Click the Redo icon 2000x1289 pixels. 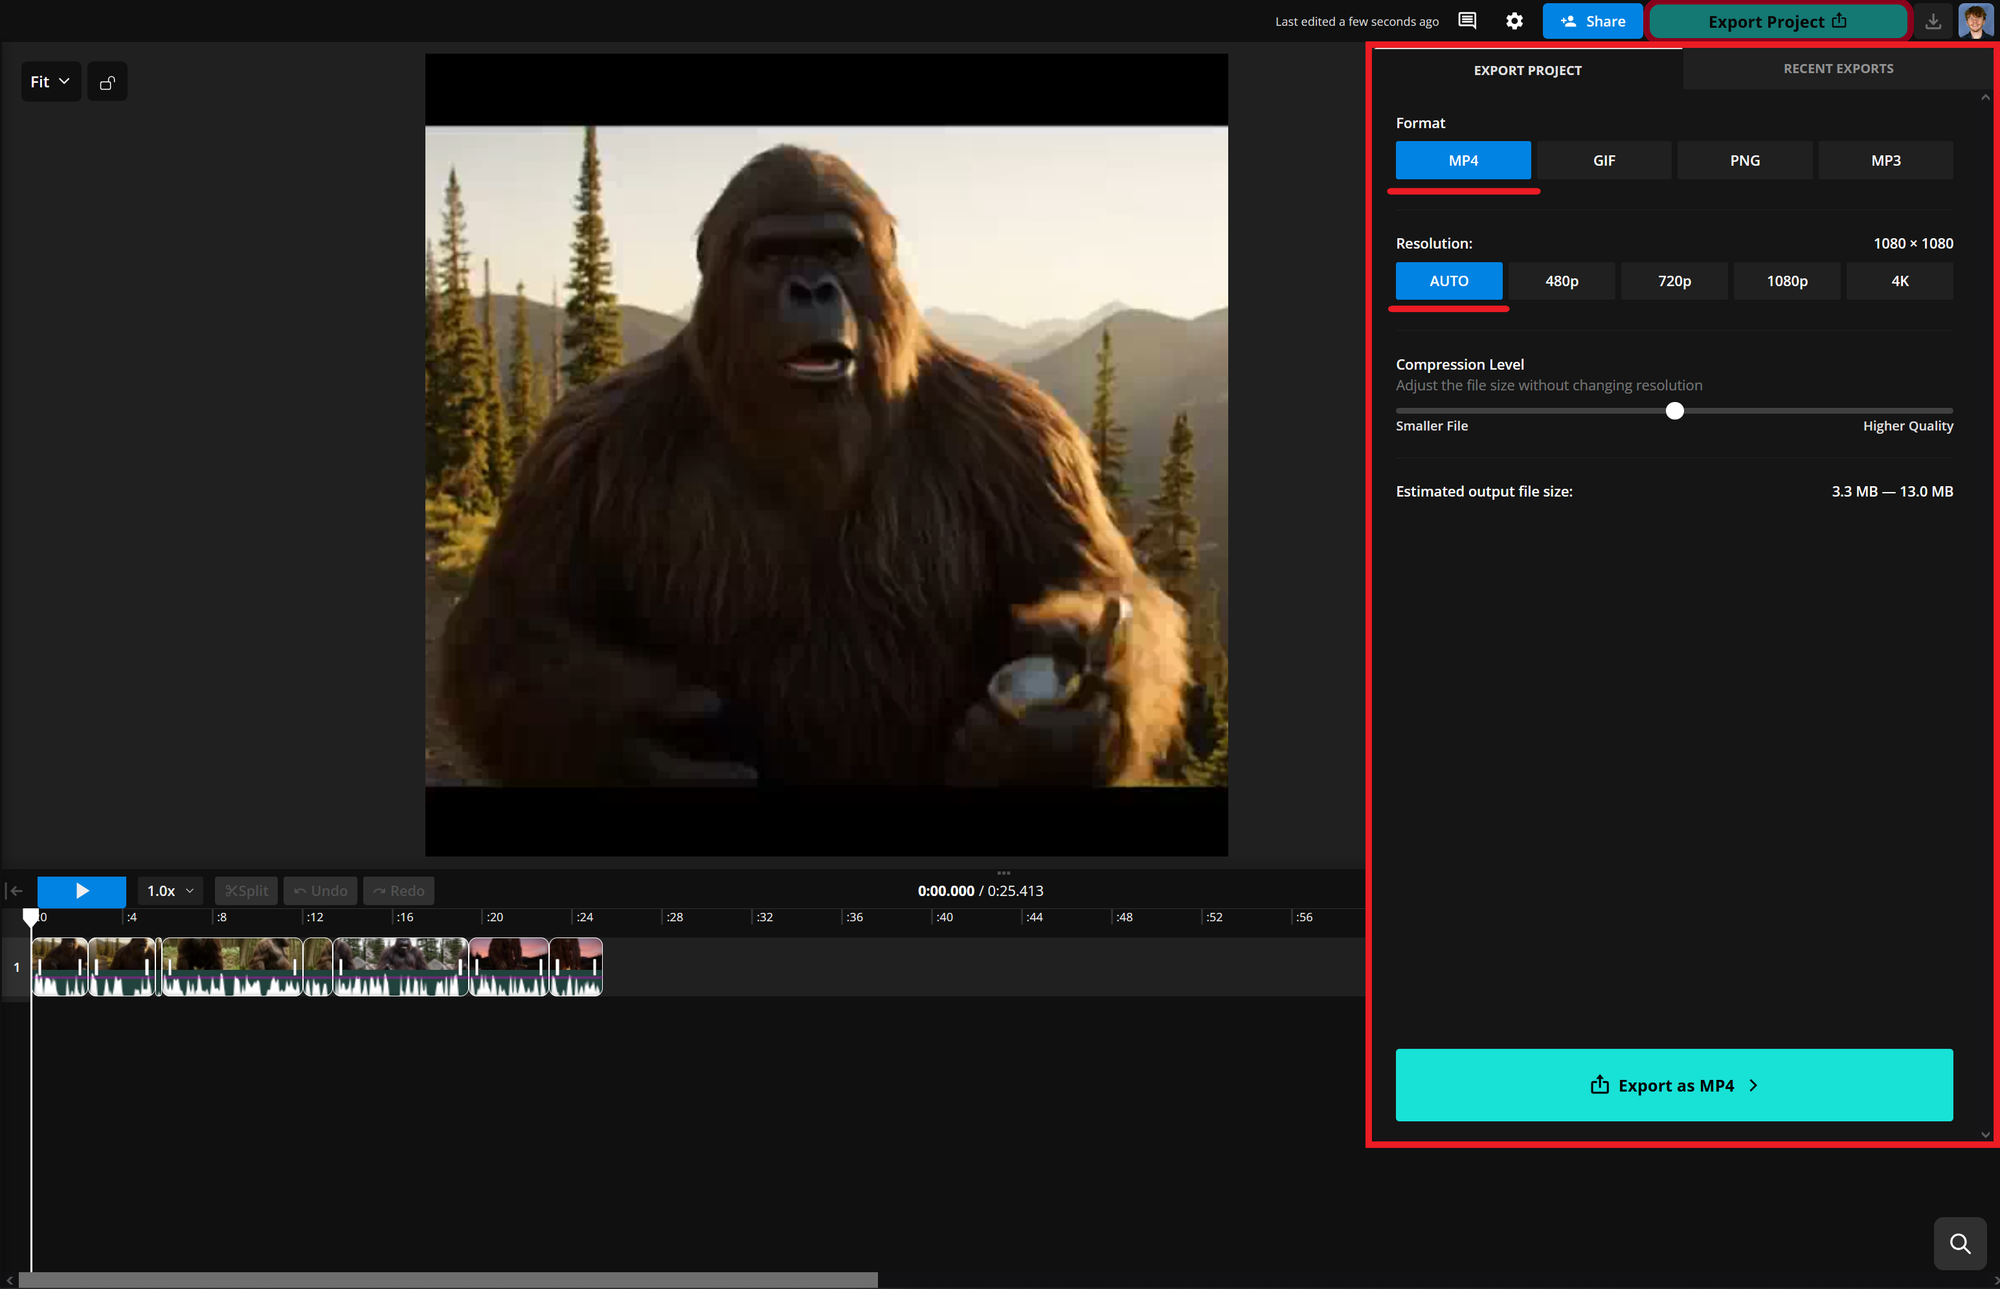click(x=398, y=890)
